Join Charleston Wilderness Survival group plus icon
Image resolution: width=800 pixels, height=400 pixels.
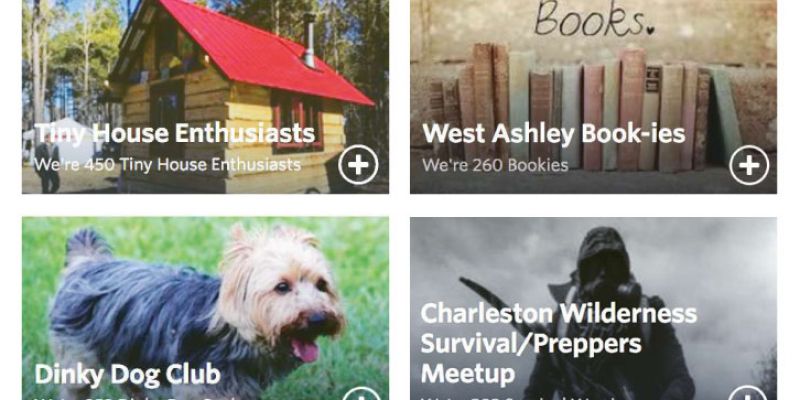[749, 393]
